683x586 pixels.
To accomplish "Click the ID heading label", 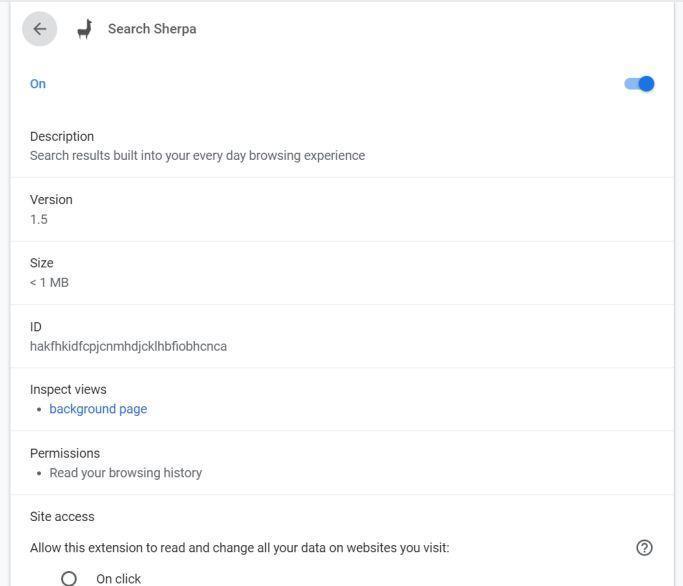I will [x=36, y=327].
